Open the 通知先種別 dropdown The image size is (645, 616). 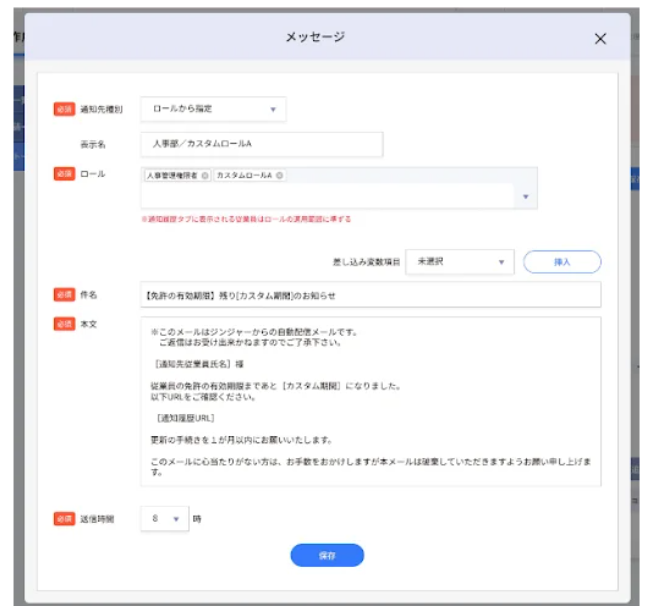coord(213,109)
